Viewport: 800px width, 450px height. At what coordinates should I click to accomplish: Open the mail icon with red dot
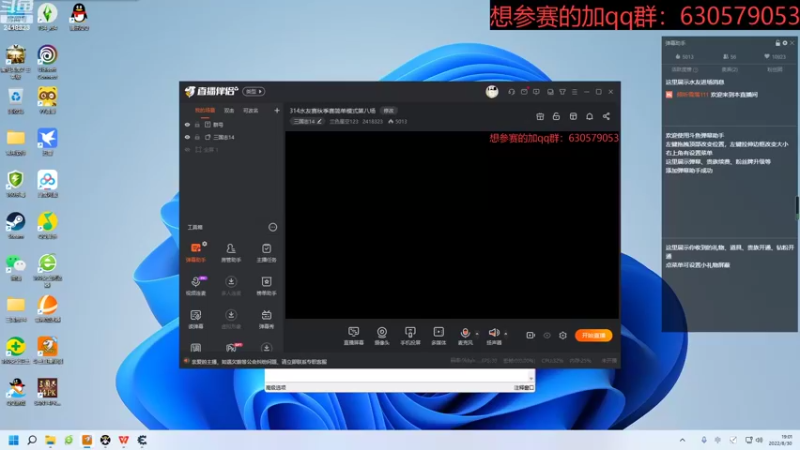click(x=524, y=92)
